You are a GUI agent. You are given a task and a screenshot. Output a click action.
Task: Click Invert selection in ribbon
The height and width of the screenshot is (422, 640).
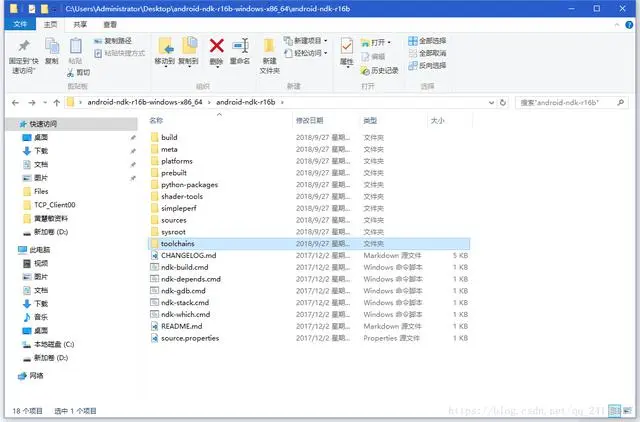427,65
